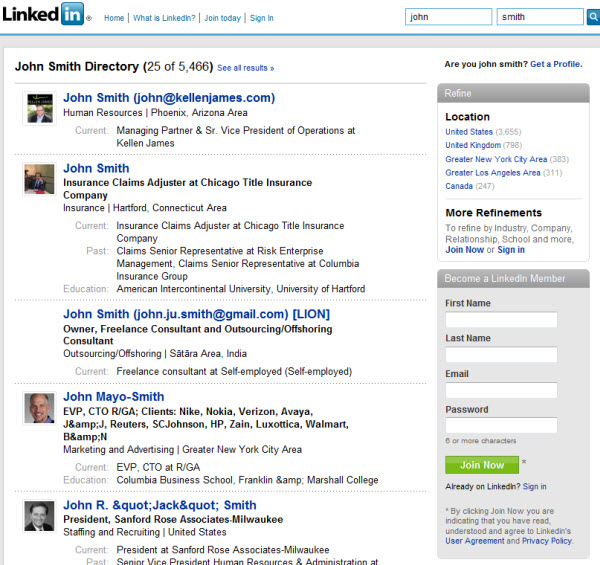The width and height of the screenshot is (600, 565).
Task: Refine by United States location
Action: 469,132
